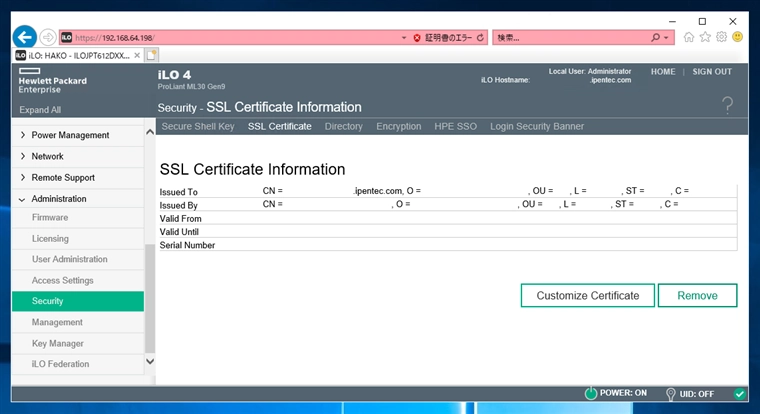
Task: Open the browser Home icon
Action: click(x=689, y=37)
